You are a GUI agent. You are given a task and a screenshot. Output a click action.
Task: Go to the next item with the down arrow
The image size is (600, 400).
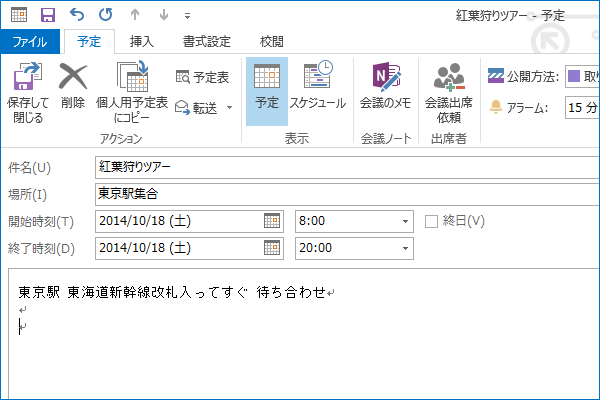(164, 15)
